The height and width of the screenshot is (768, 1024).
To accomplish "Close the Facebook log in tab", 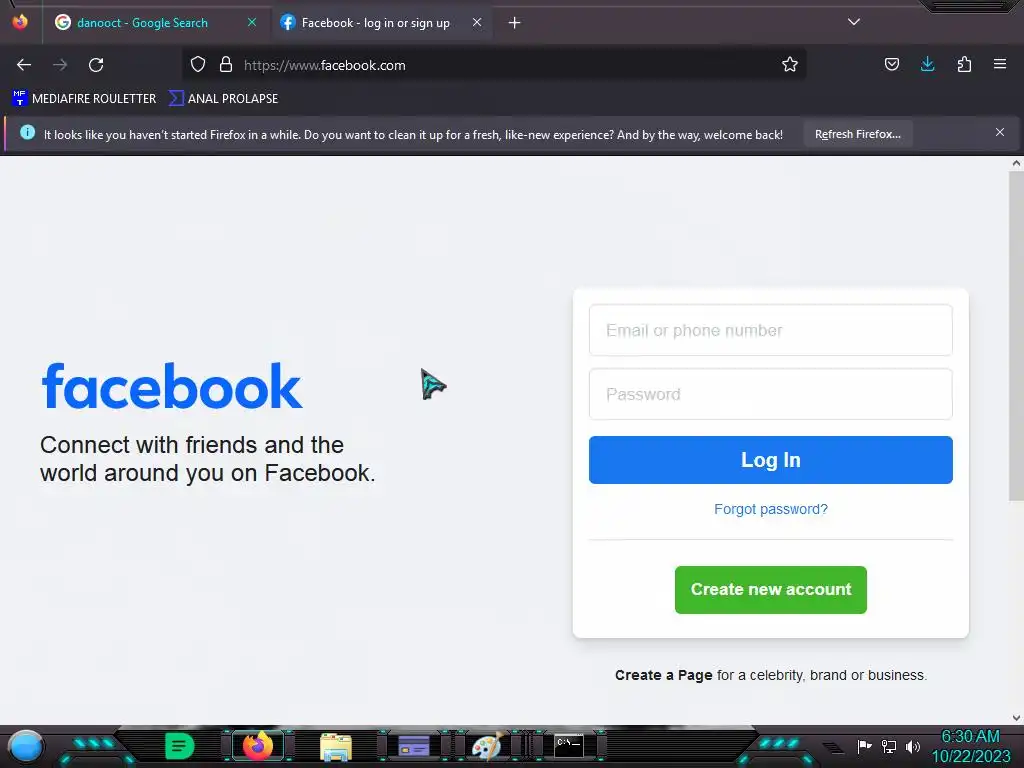I will coord(477,22).
